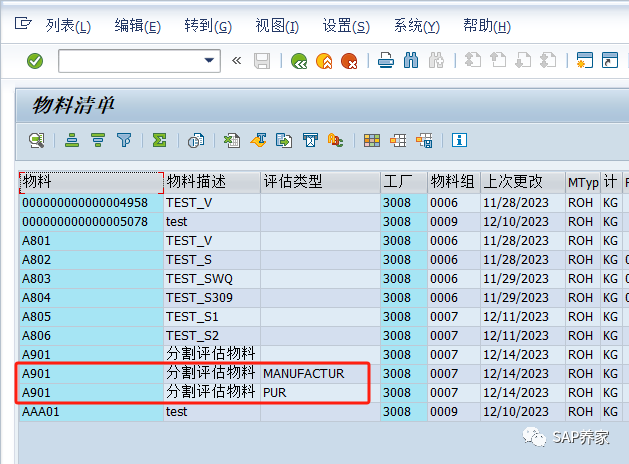Click the Create New Session icon
This screenshot has width=629, height=464.
tap(584, 61)
